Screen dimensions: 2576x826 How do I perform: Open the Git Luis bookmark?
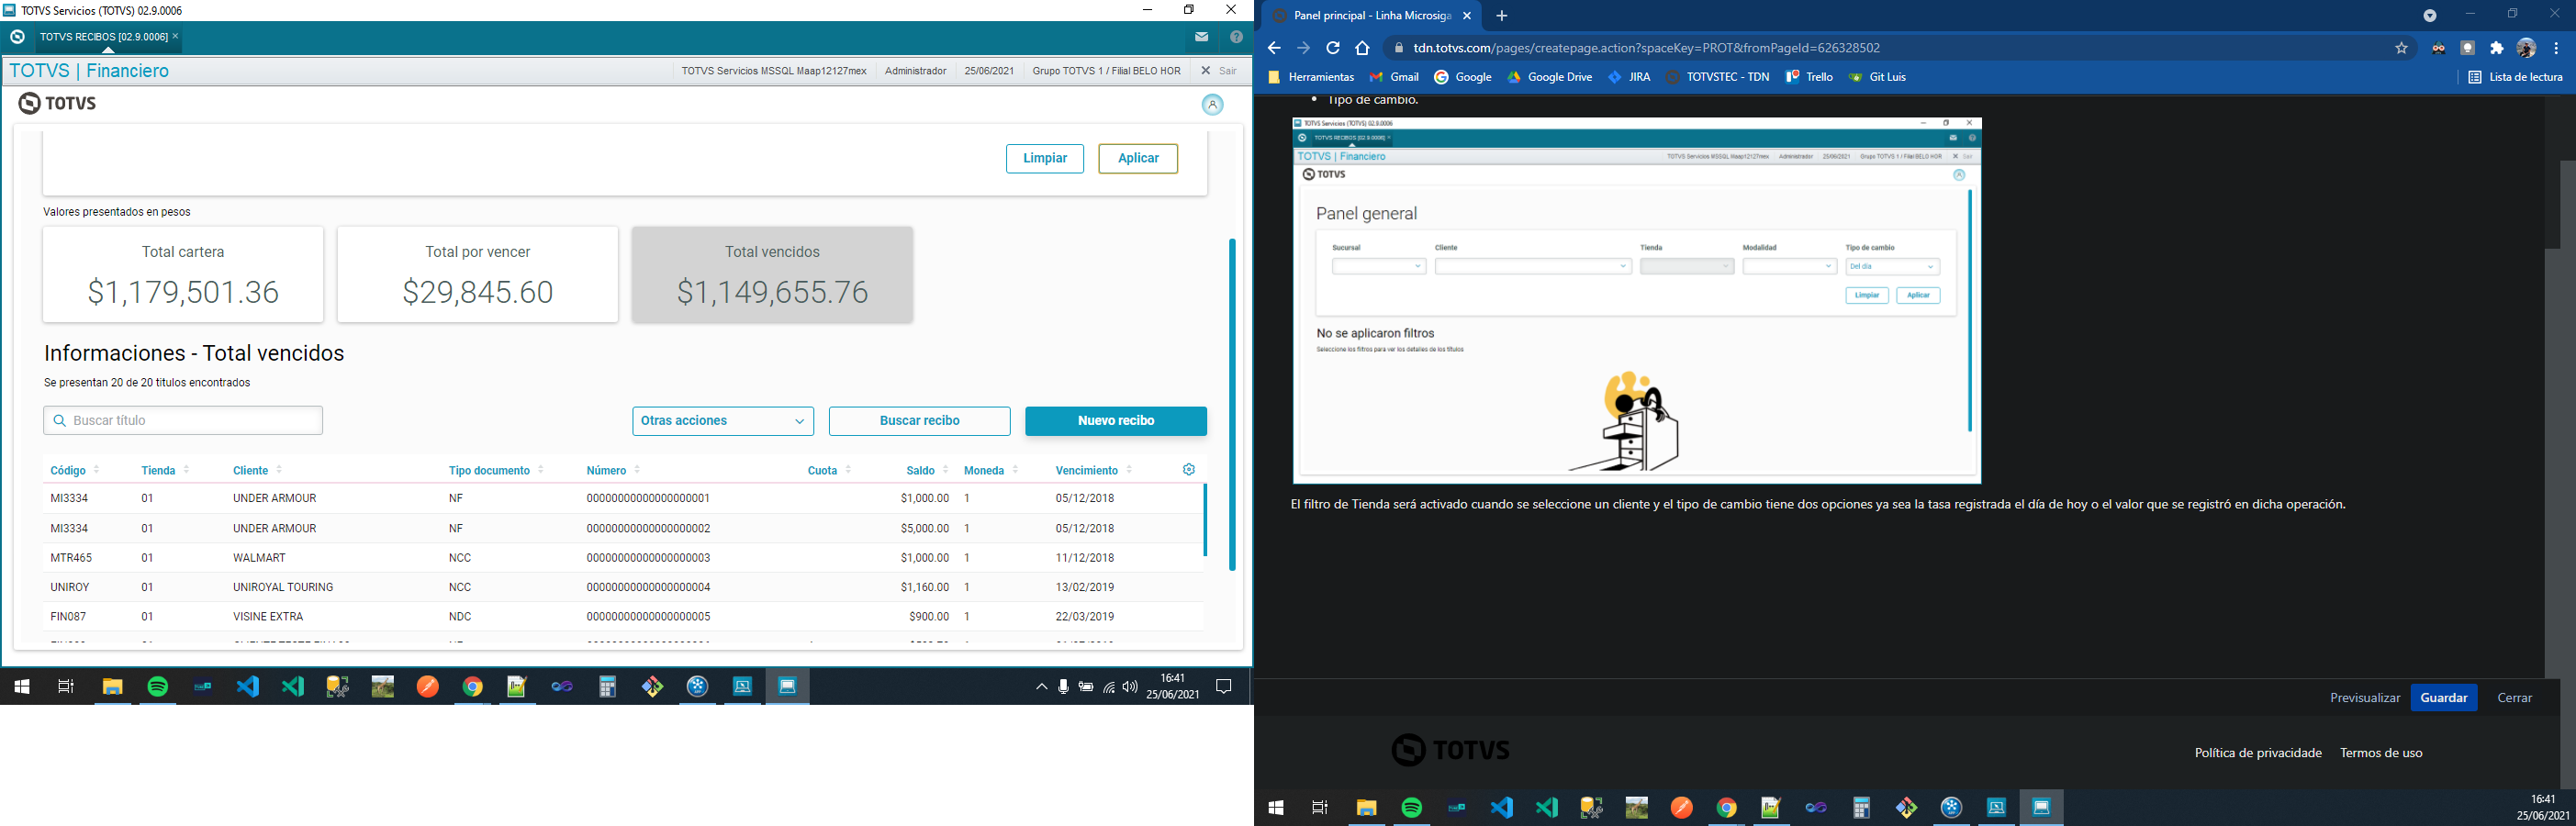tap(1878, 77)
